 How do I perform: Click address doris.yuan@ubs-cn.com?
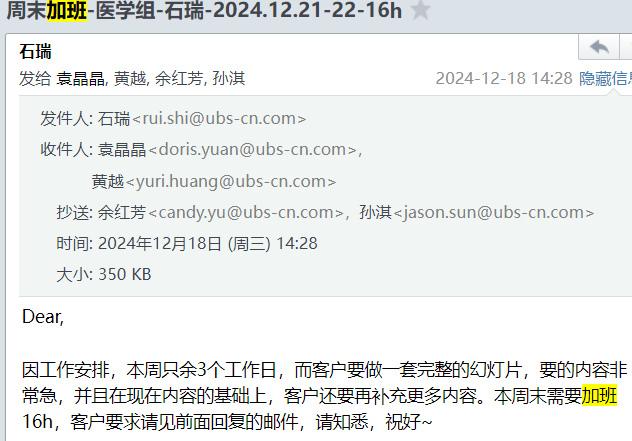click(x=253, y=150)
